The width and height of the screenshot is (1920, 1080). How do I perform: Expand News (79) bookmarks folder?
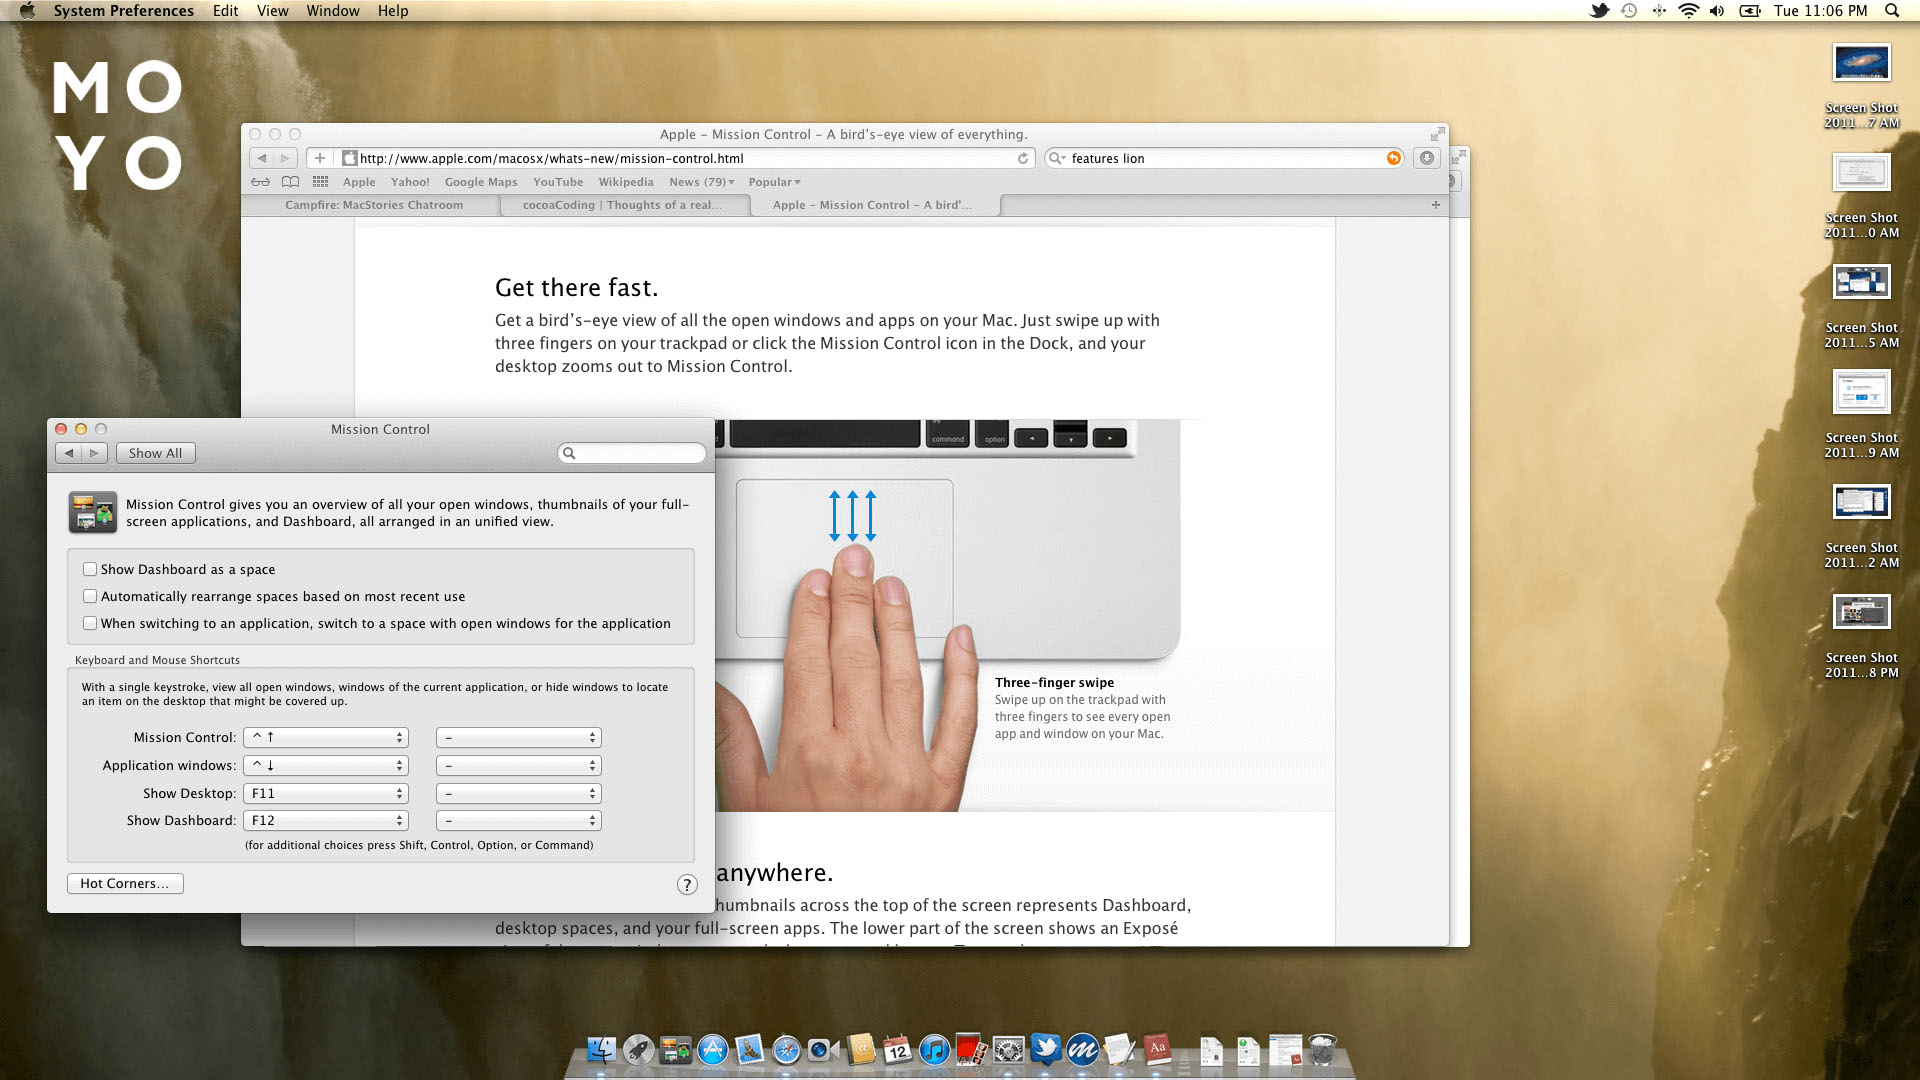(702, 182)
